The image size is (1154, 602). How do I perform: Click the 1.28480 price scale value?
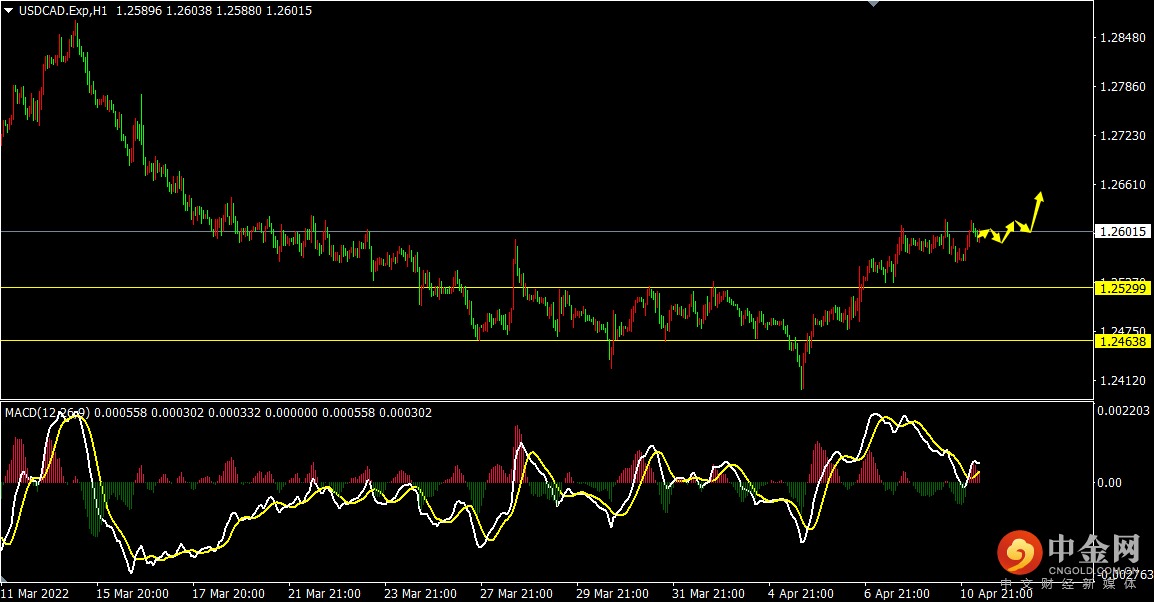coord(1121,38)
